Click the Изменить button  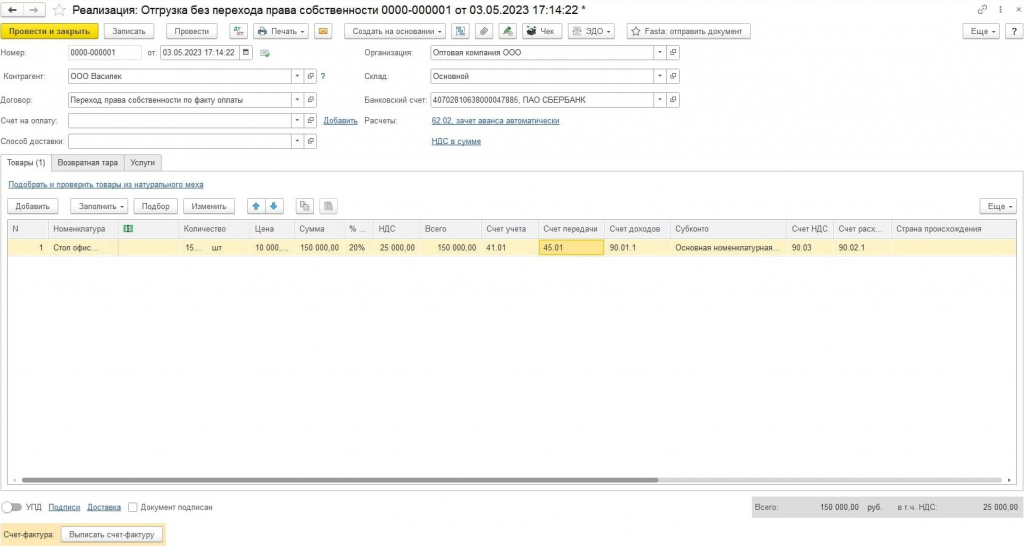point(209,206)
